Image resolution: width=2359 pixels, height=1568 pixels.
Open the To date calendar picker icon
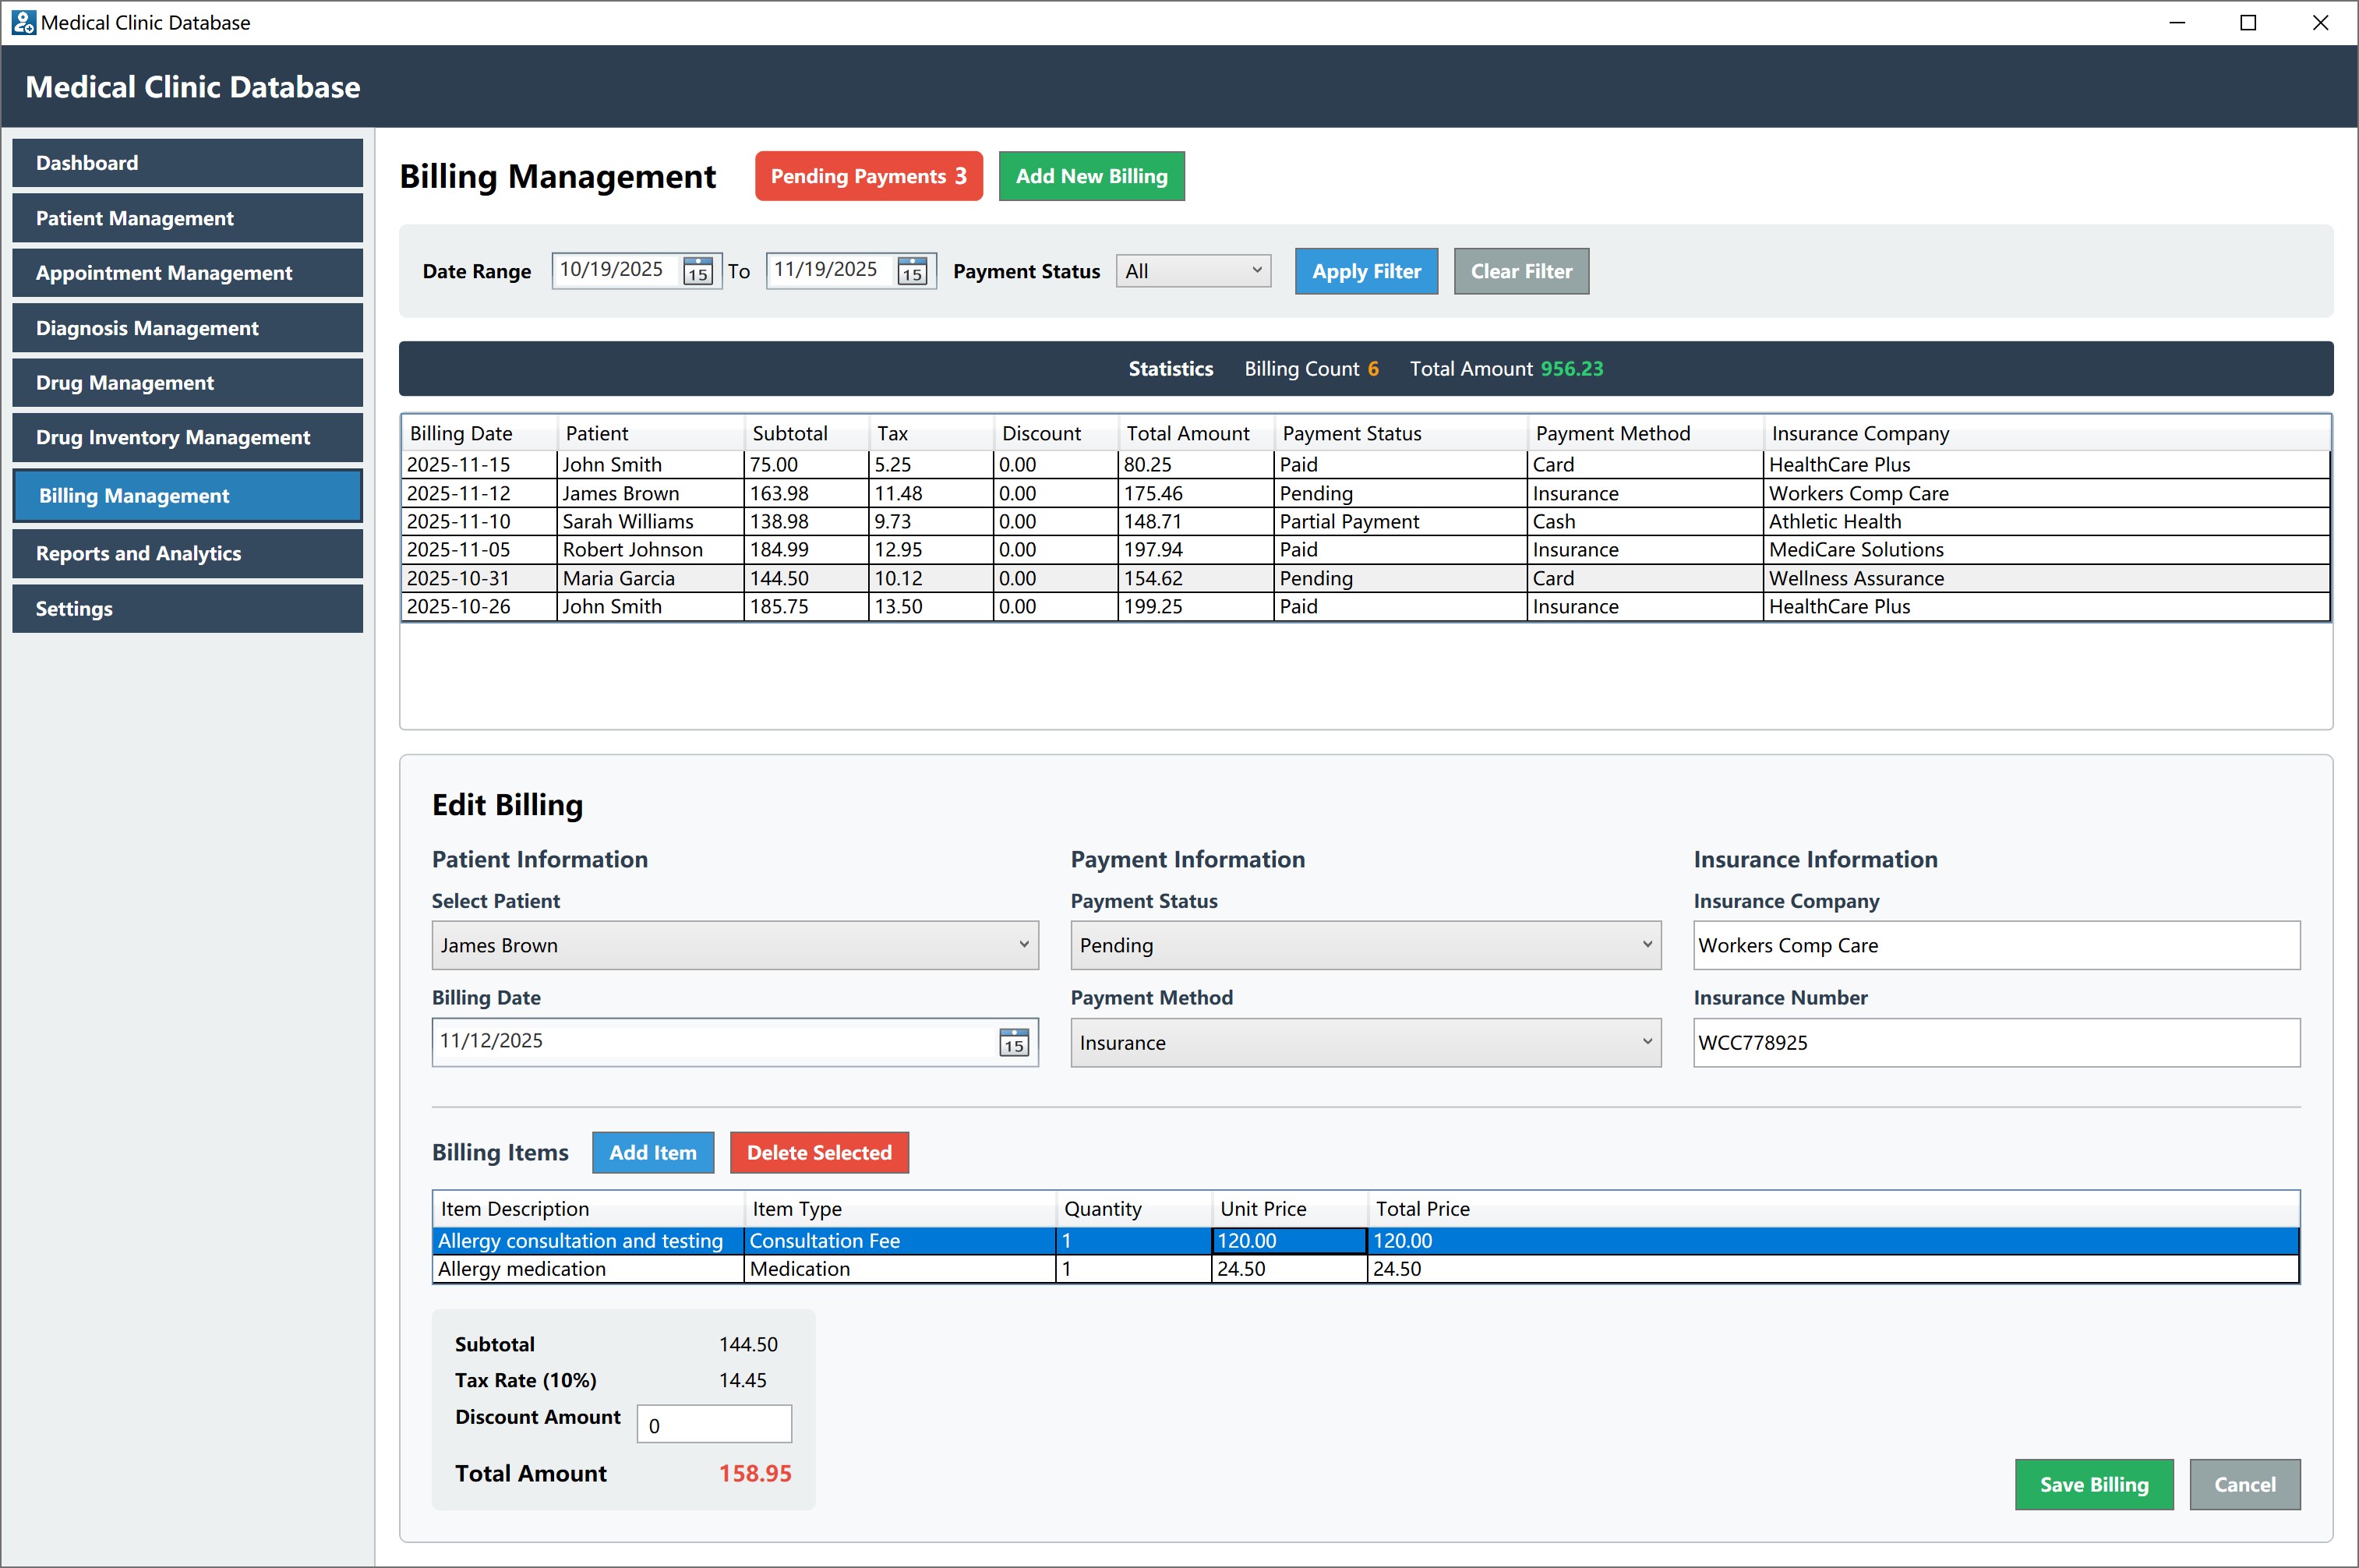tap(911, 272)
